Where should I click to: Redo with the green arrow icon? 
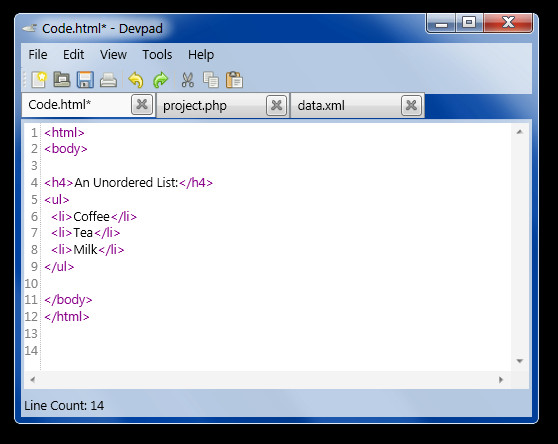click(x=160, y=80)
